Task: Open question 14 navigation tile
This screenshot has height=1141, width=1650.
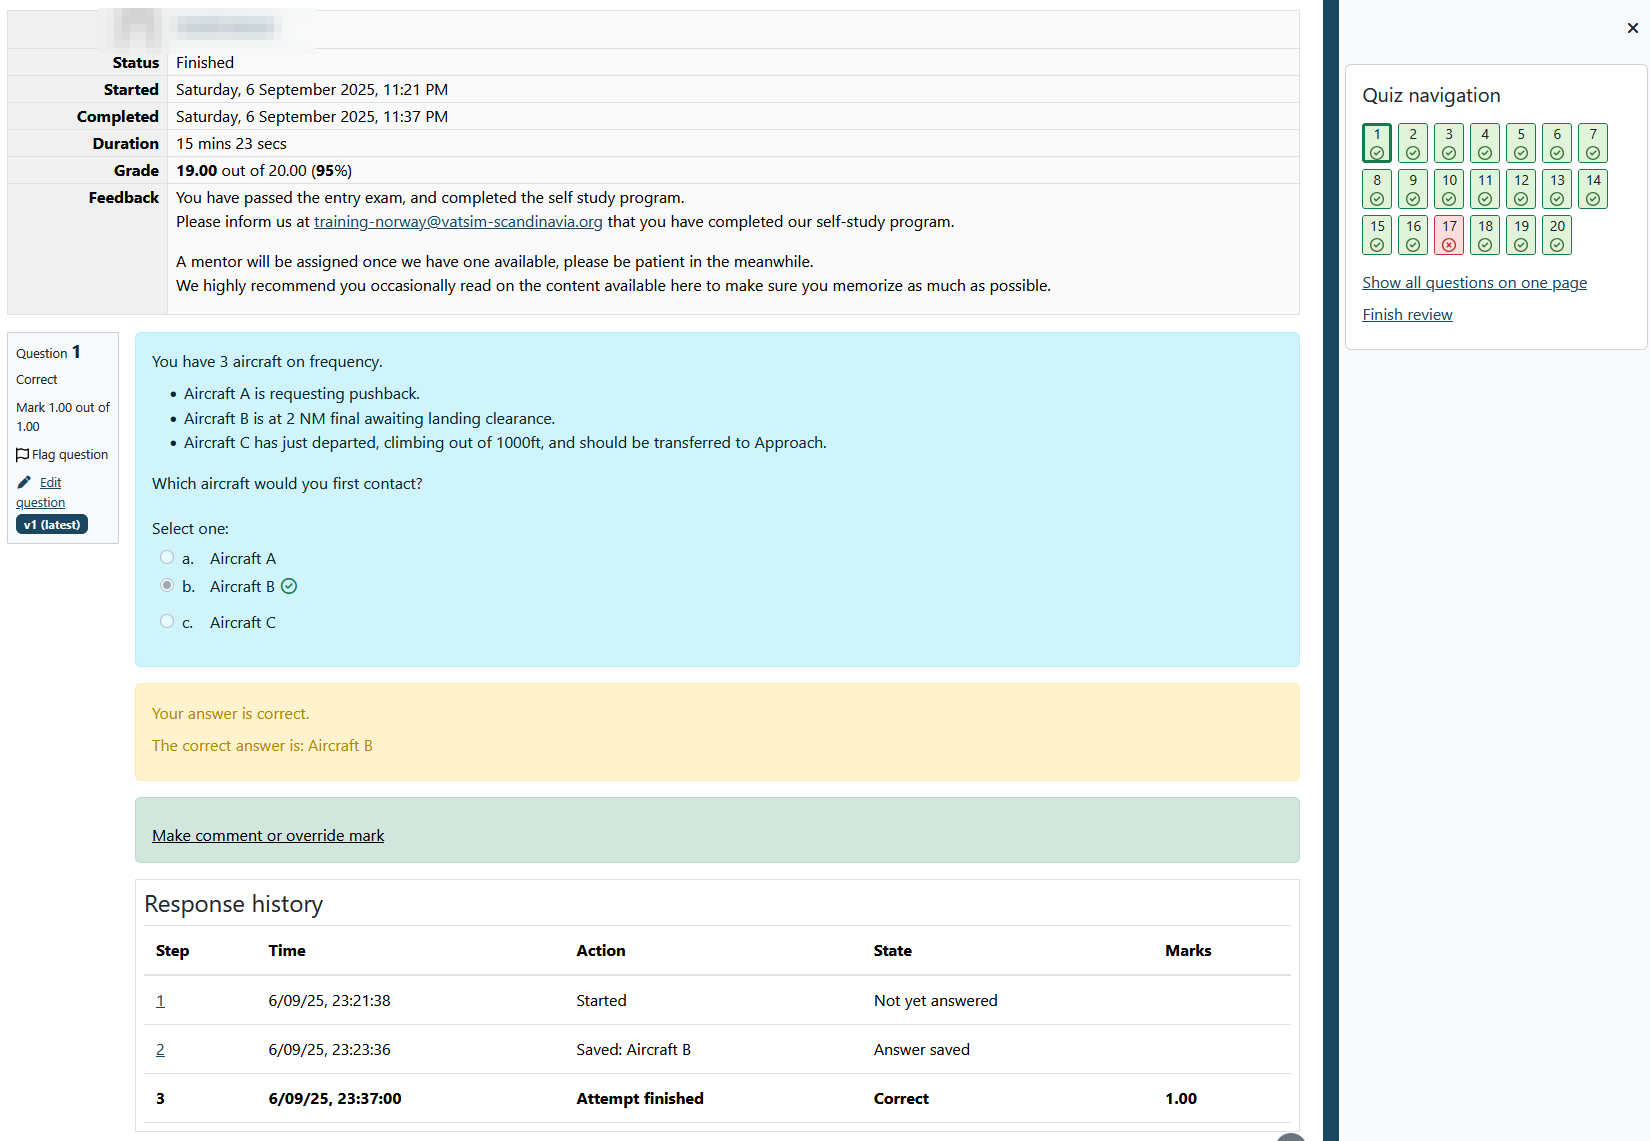Action: pyautogui.click(x=1593, y=189)
